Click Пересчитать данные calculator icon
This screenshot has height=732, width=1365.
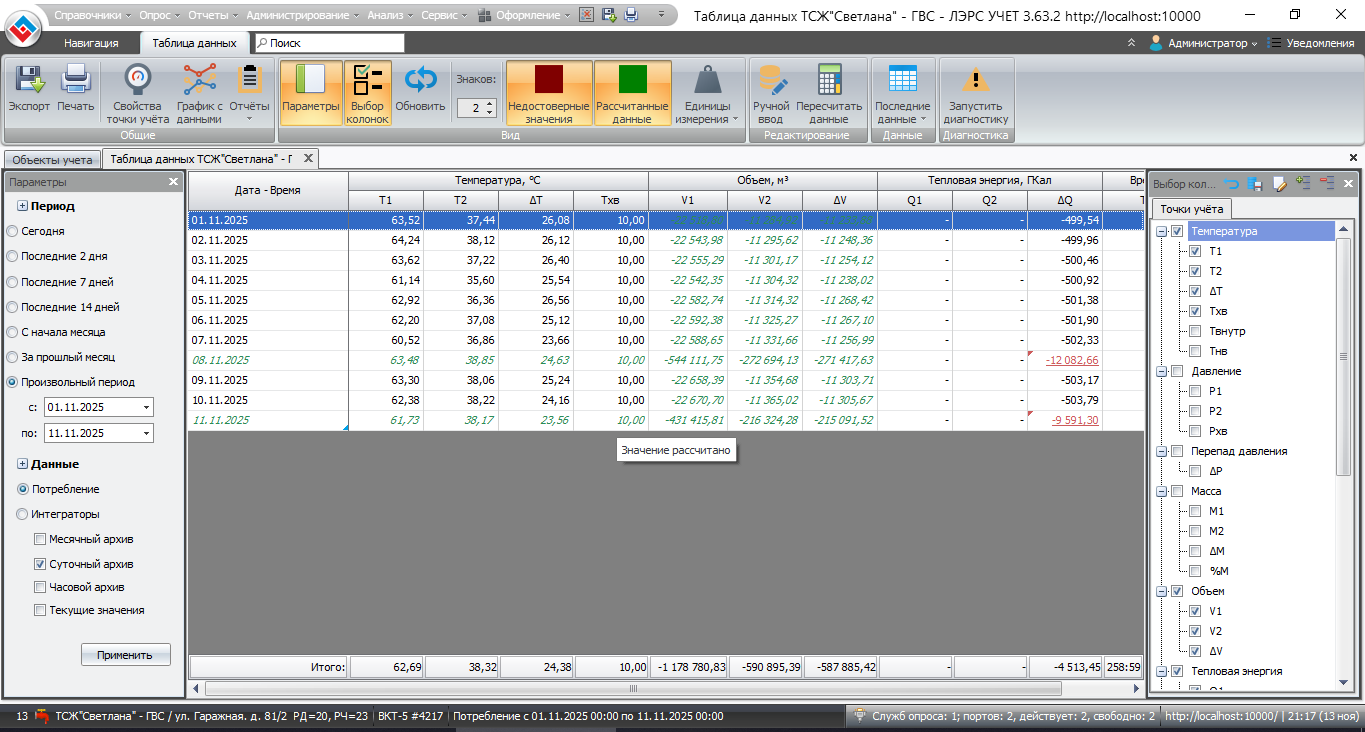[x=829, y=82]
